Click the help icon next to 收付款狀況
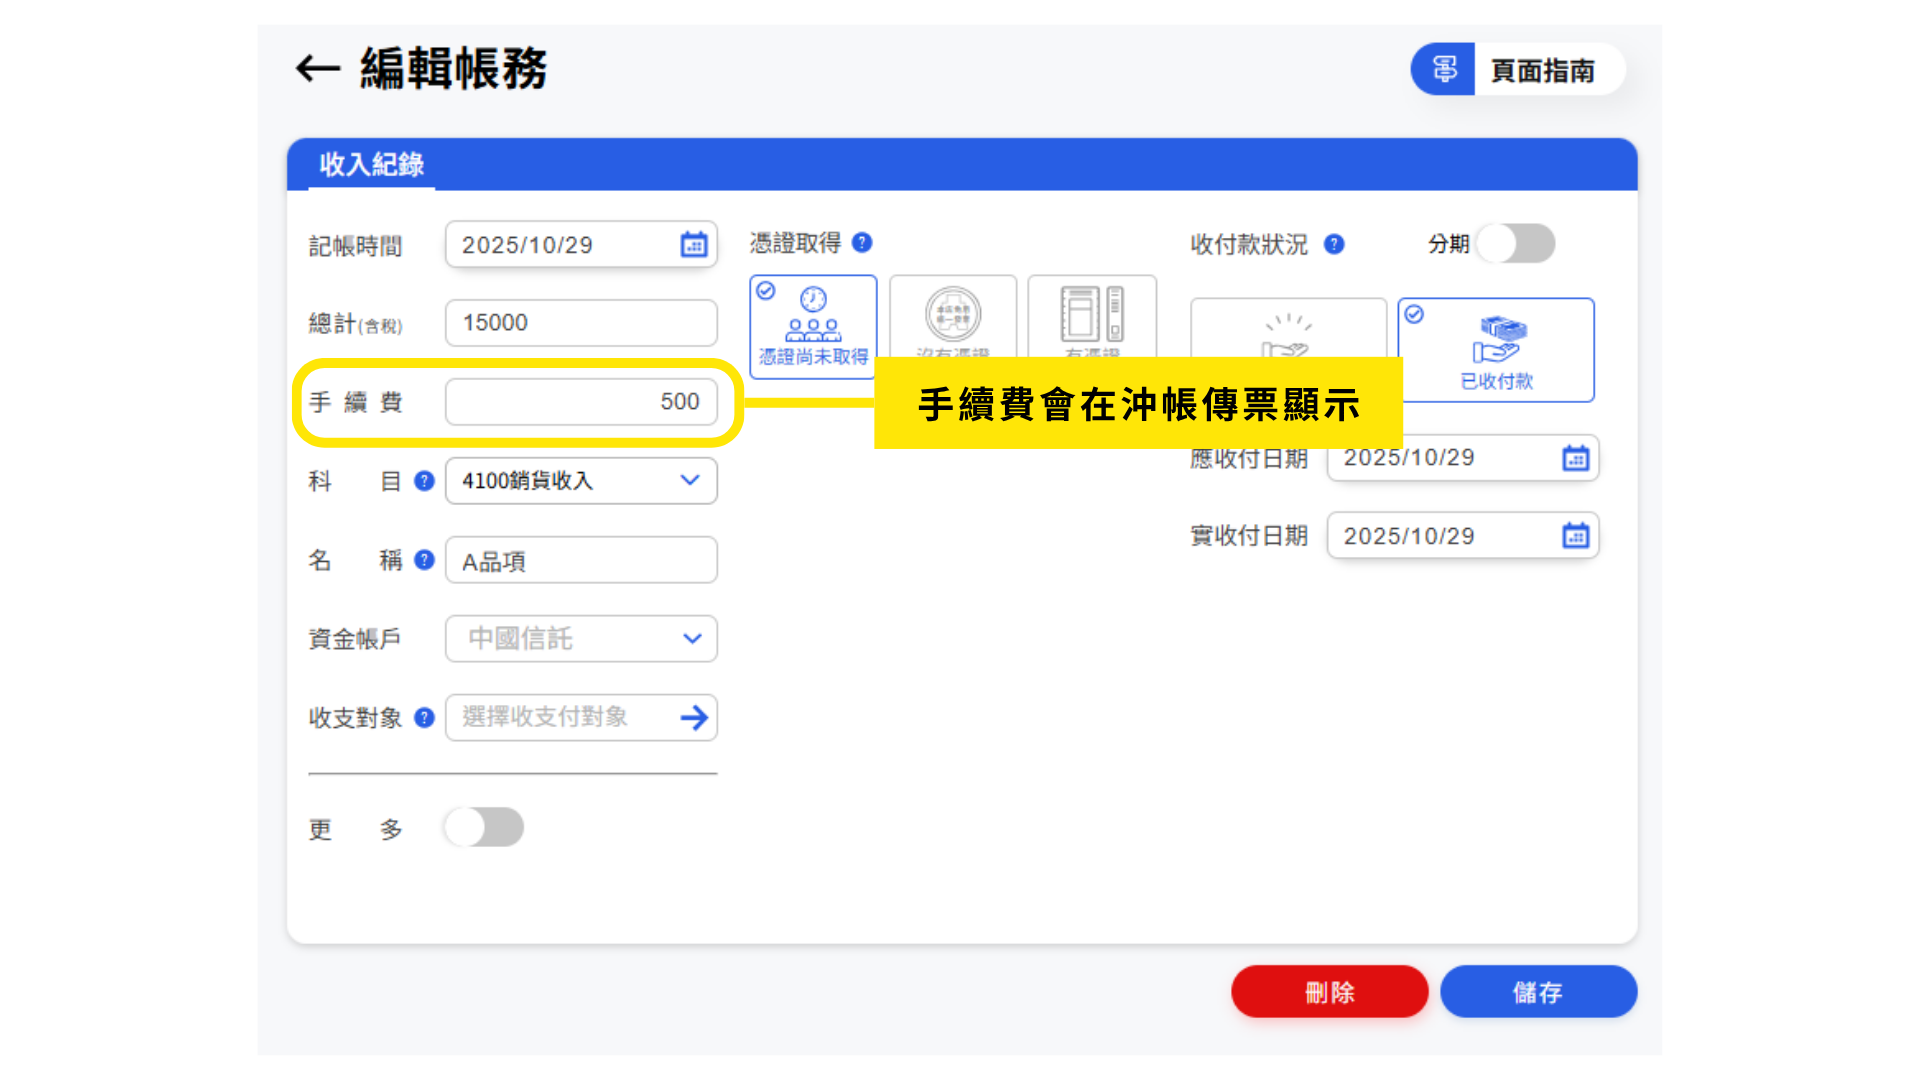Image resolution: width=1920 pixels, height=1080 pixels. point(1334,244)
